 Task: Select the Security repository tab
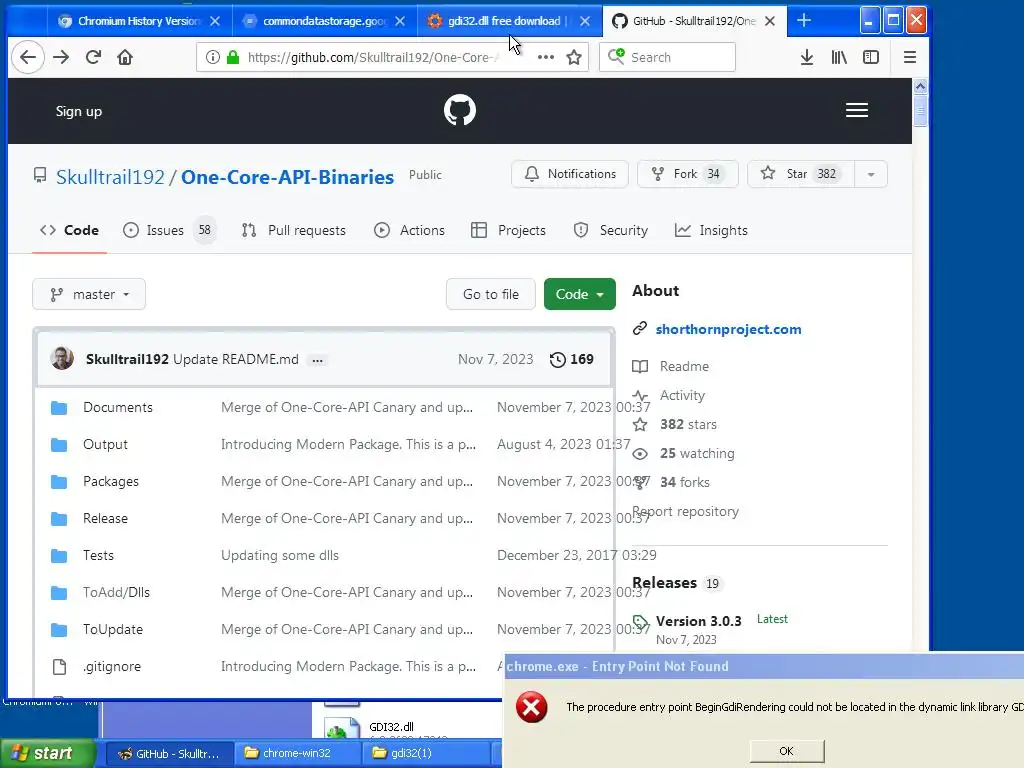(x=611, y=231)
